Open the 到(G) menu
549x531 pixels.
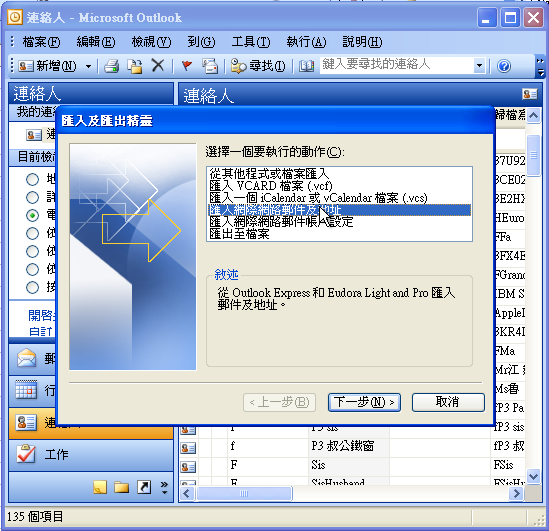point(201,42)
